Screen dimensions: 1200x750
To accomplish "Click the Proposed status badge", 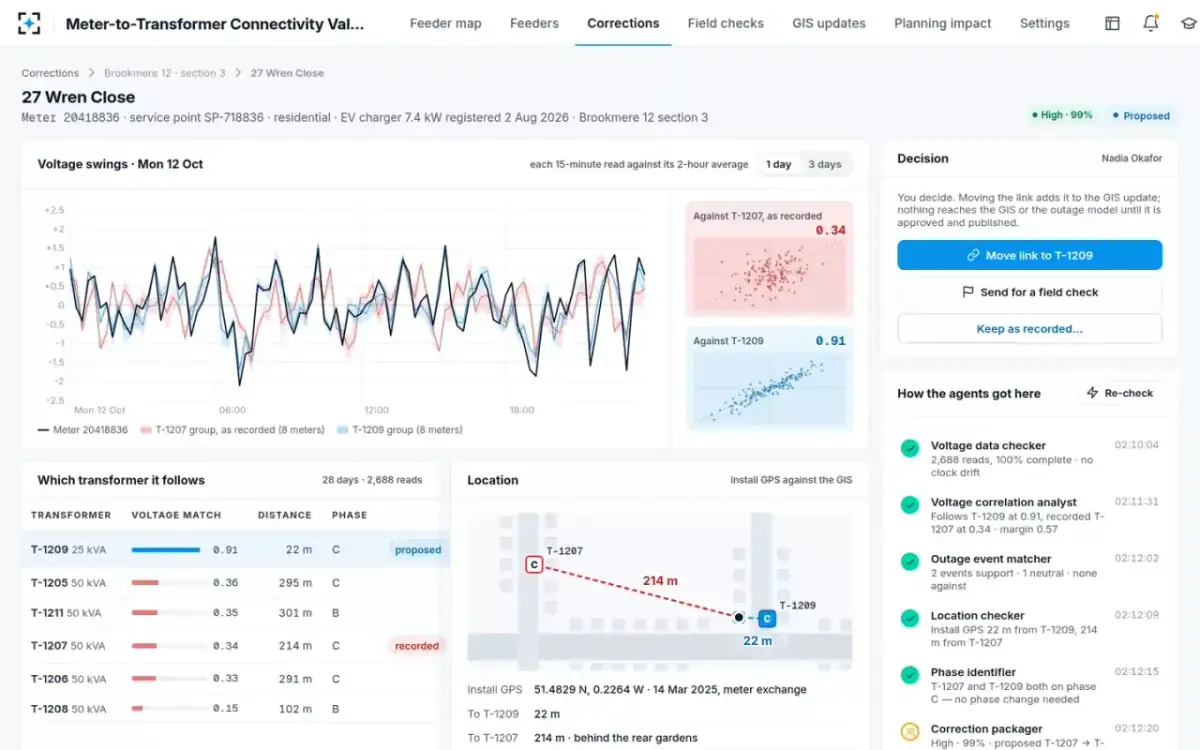I will 1140,115.
